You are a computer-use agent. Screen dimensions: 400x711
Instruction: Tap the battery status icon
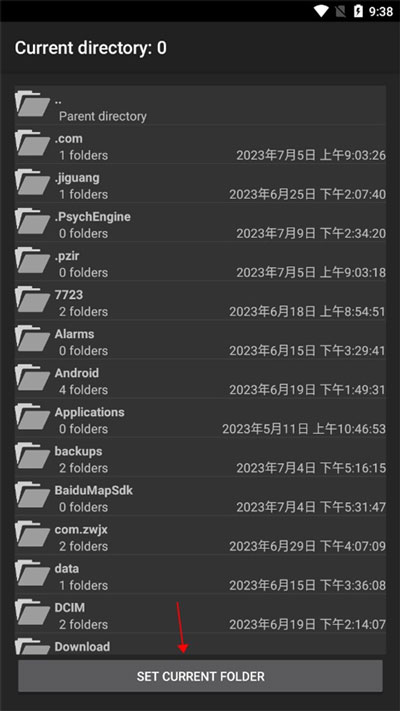358,11
